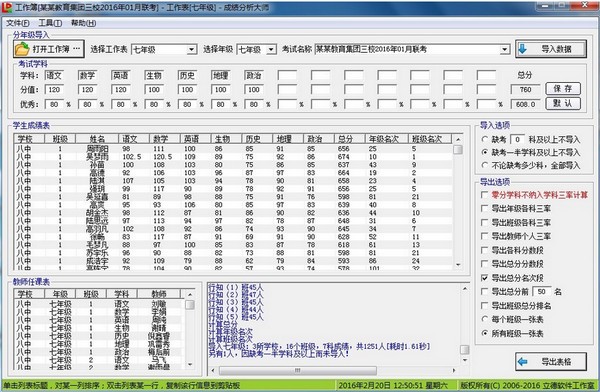The height and width of the screenshot is (392, 600).
Task: Choose 每个班级一张表 radio button
Action: (485, 319)
